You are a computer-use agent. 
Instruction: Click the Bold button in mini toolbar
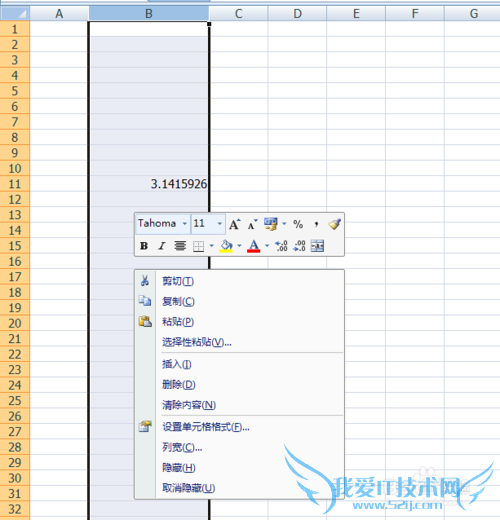tap(144, 246)
